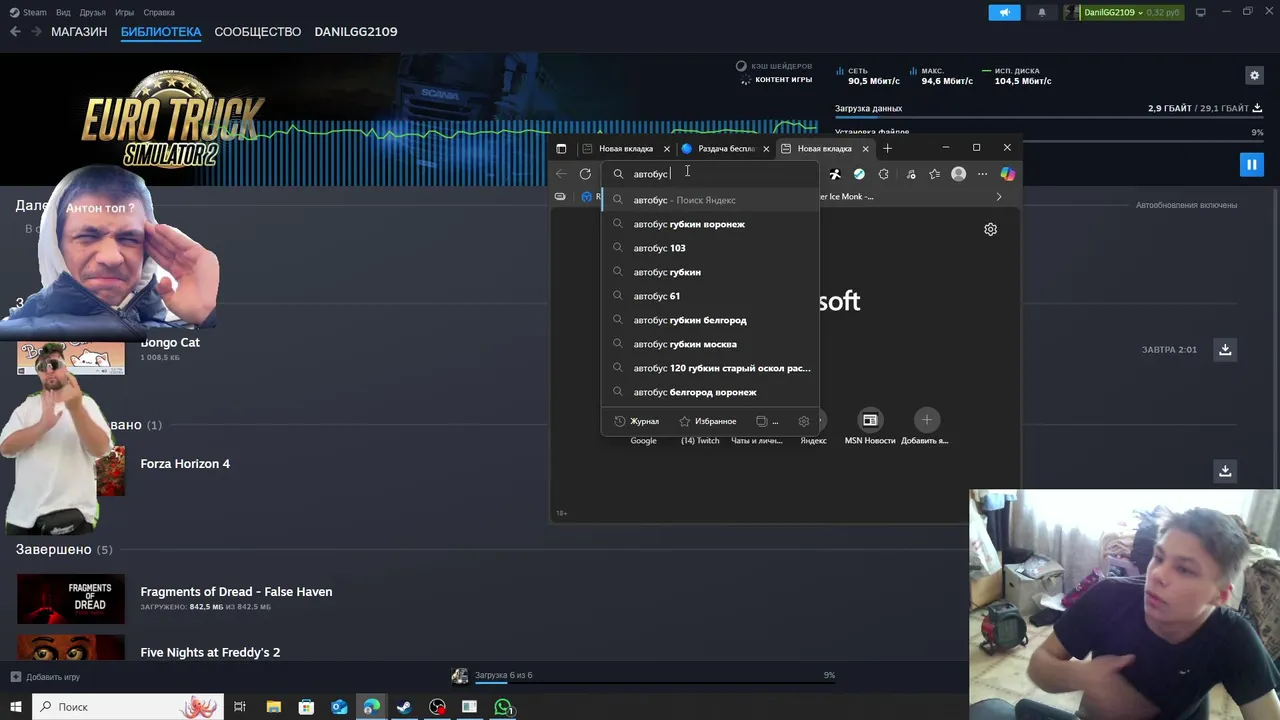Screen dimensions: 1280x720
Task: Open Вид menu in Steam
Action: 64,12
